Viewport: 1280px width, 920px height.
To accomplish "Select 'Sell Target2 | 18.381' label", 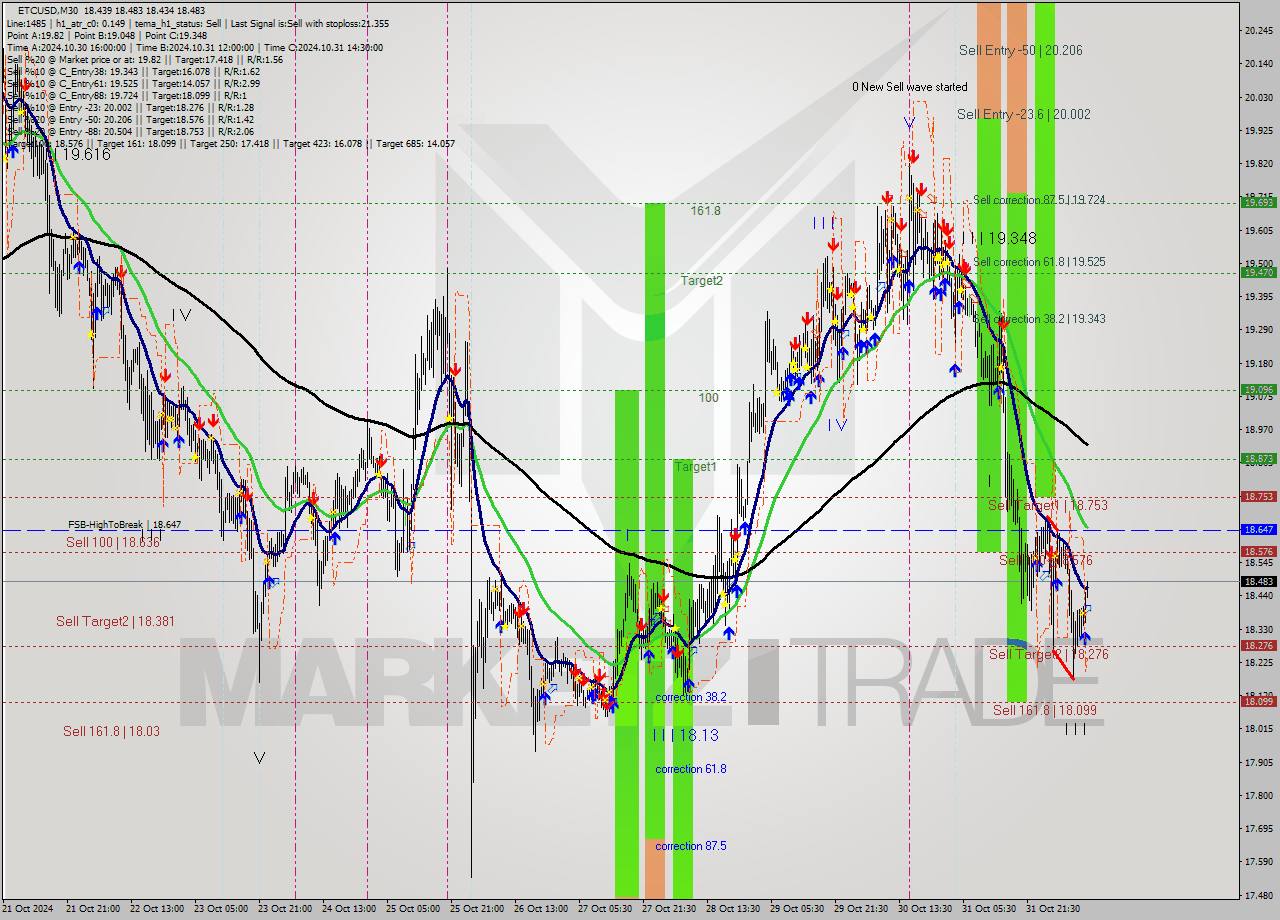I will (115, 621).
